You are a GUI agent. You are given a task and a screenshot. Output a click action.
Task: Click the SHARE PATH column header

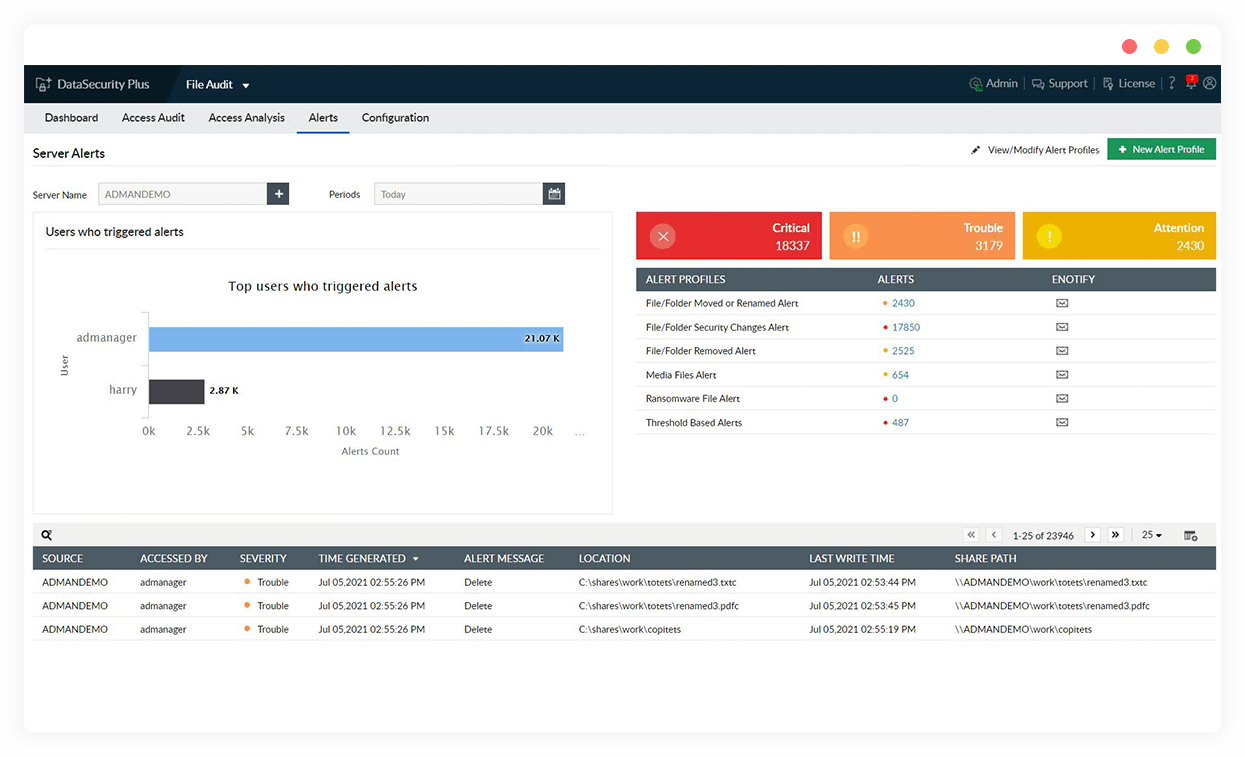(x=985, y=559)
